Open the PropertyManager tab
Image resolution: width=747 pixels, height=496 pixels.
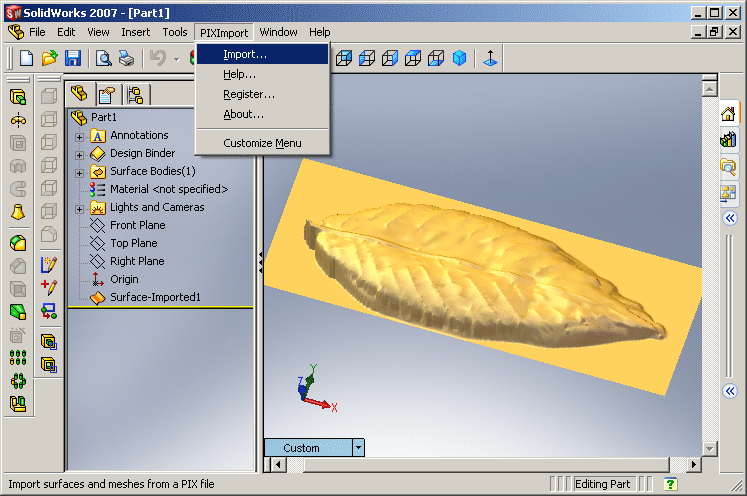(x=108, y=95)
